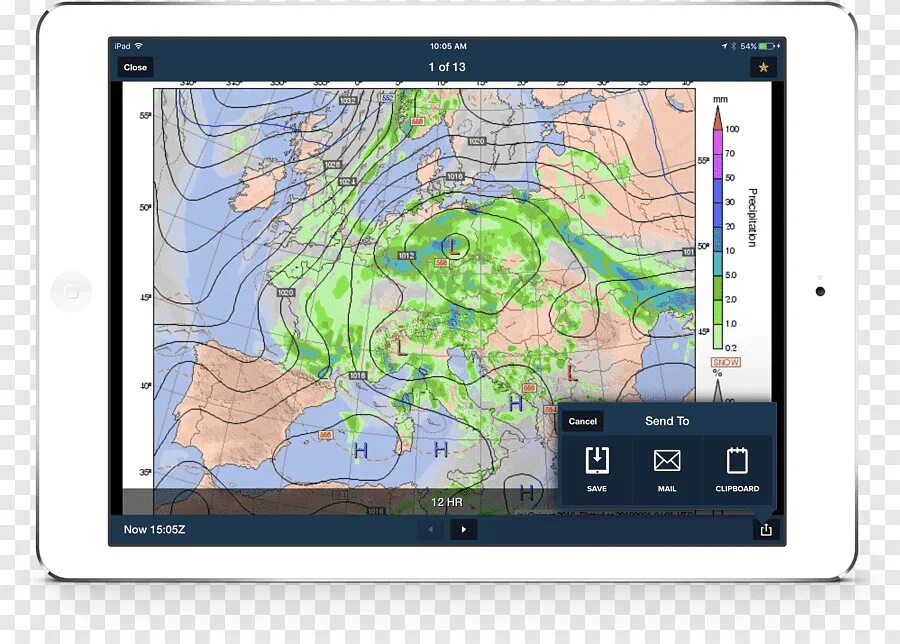Copy the chart to Clipboard

737,470
